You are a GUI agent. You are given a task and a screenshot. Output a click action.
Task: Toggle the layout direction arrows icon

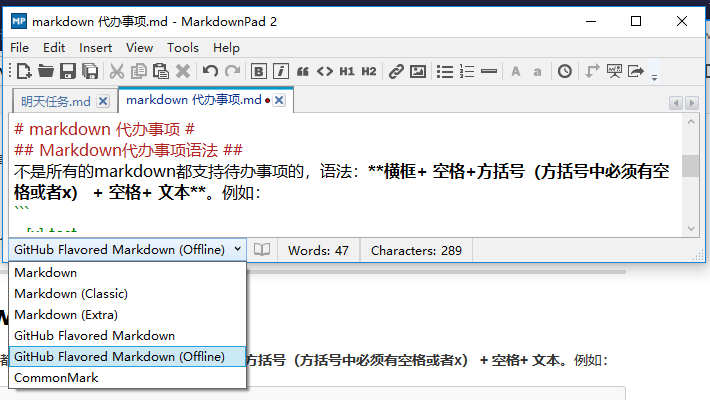point(592,71)
